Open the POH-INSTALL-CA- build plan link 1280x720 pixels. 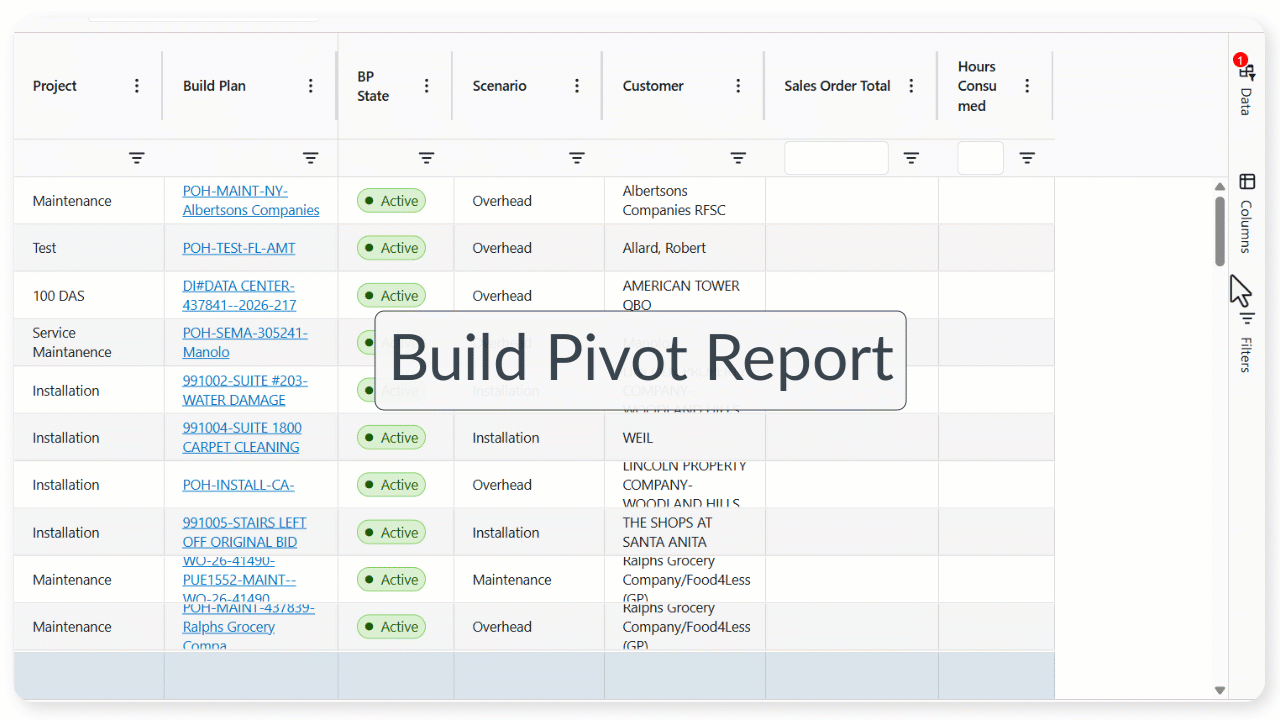coord(238,485)
